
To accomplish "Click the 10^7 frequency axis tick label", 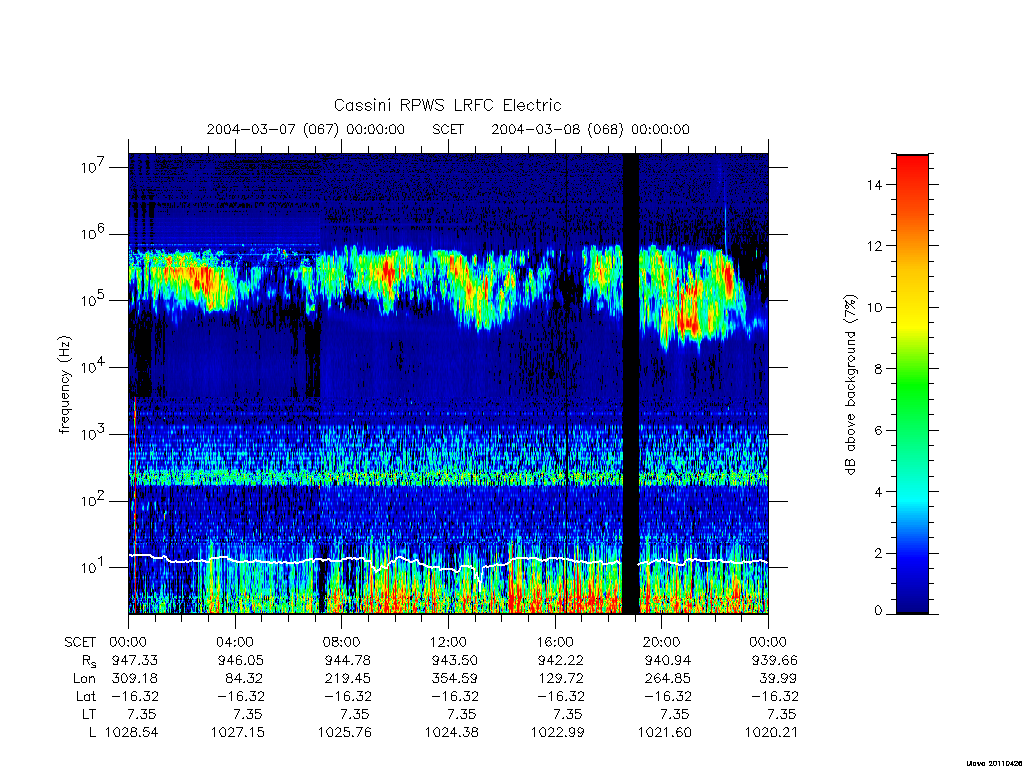I will (92, 167).
